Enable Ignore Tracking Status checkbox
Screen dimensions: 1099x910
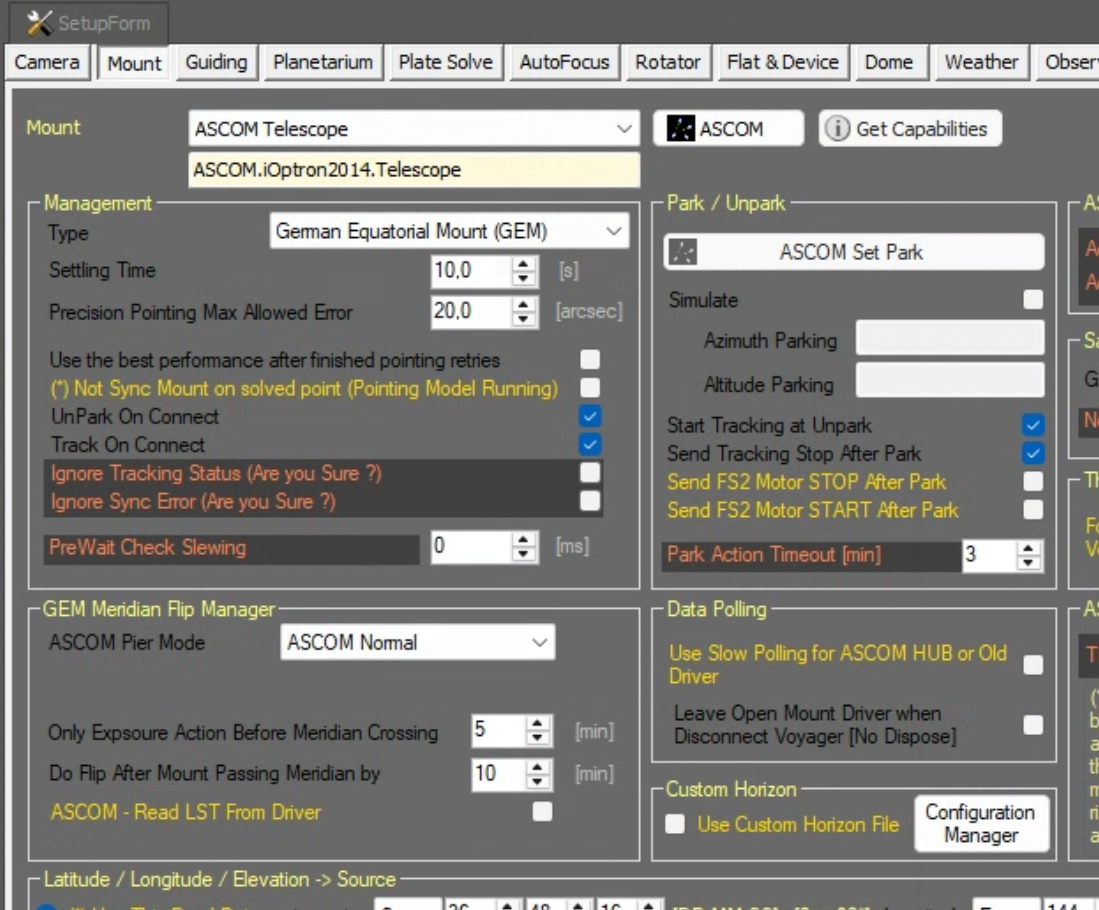pyautogui.click(x=590, y=472)
